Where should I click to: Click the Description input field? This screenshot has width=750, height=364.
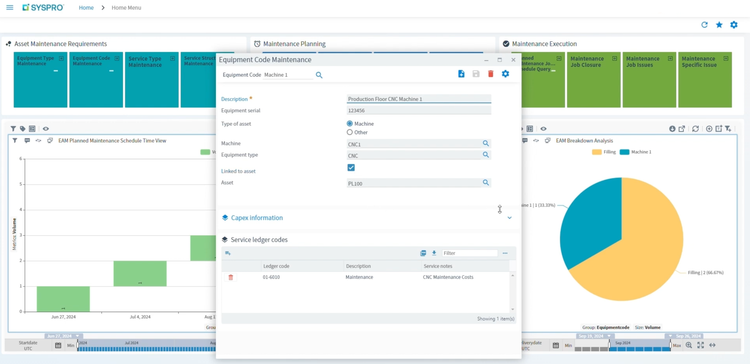tap(419, 99)
